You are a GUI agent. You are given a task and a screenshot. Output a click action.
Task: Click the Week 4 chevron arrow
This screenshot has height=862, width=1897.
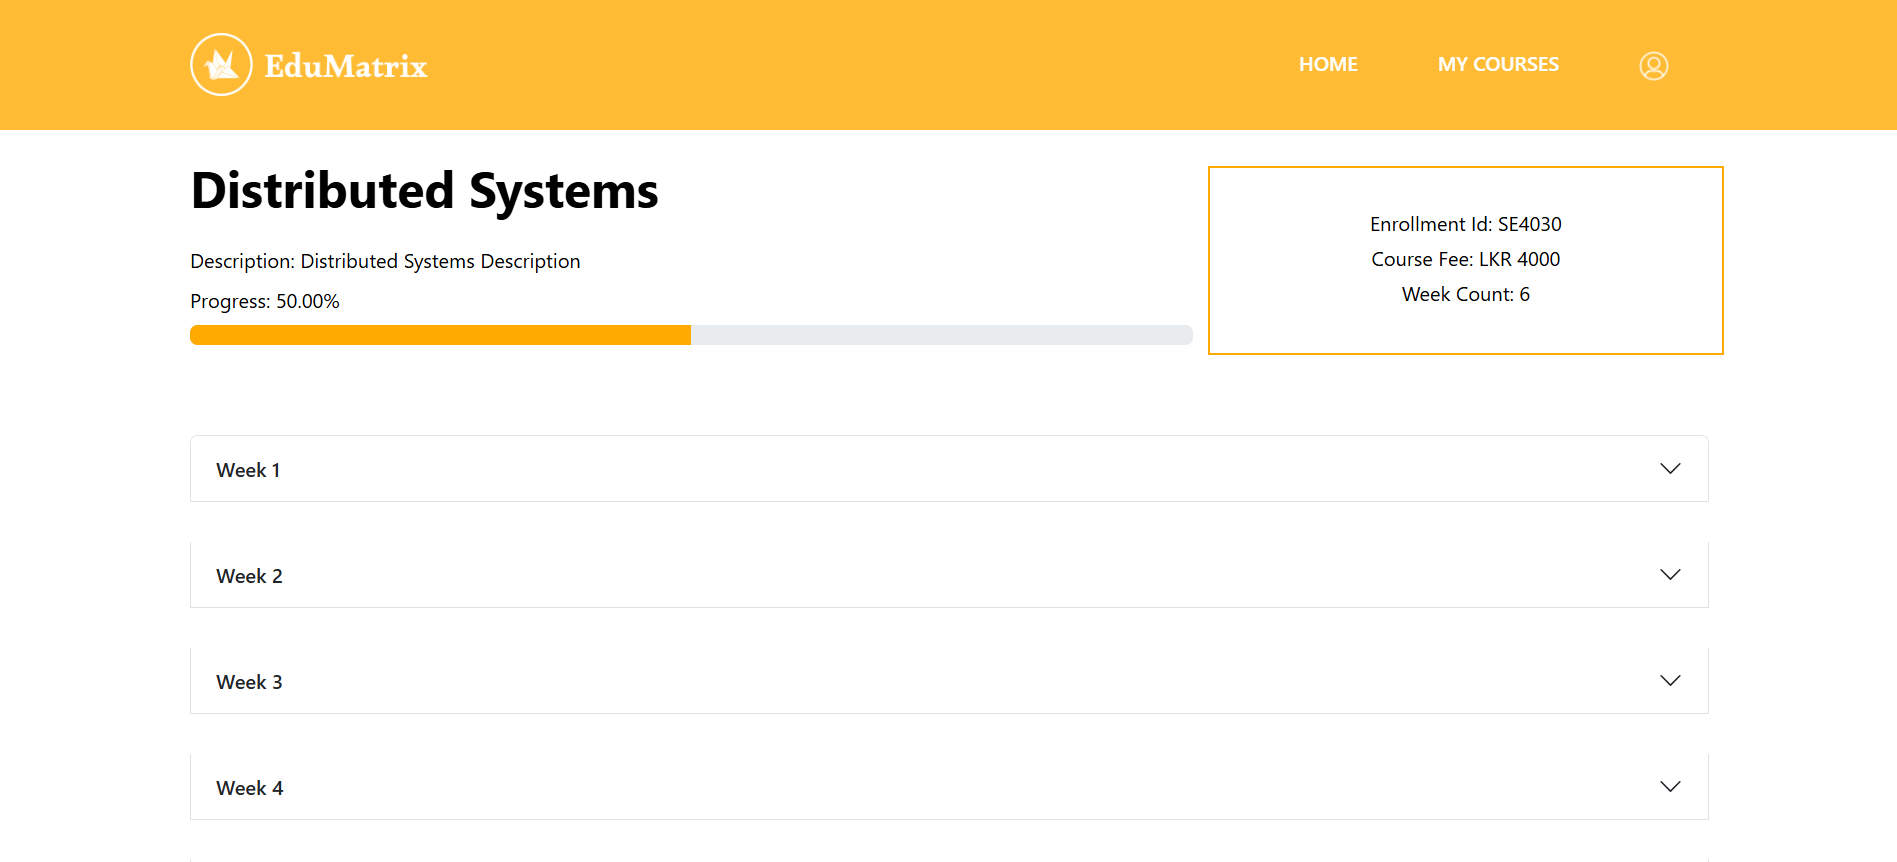click(x=1670, y=787)
